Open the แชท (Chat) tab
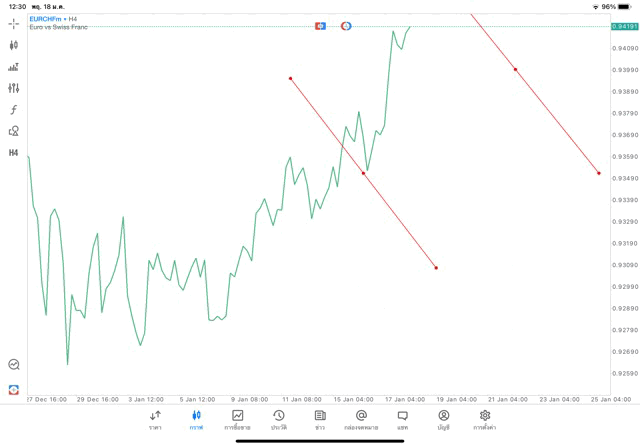 pyautogui.click(x=402, y=420)
